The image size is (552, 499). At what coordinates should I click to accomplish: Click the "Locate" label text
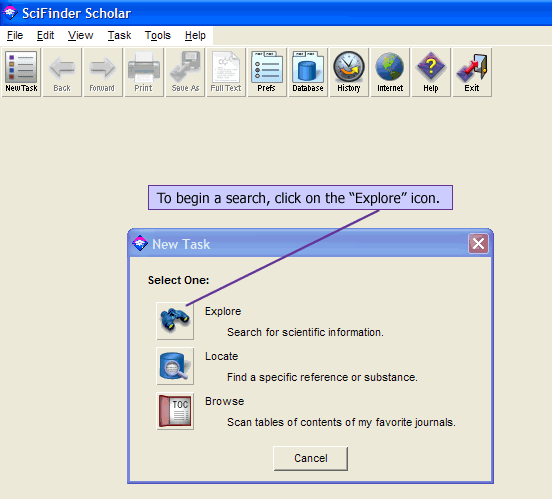point(221,356)
